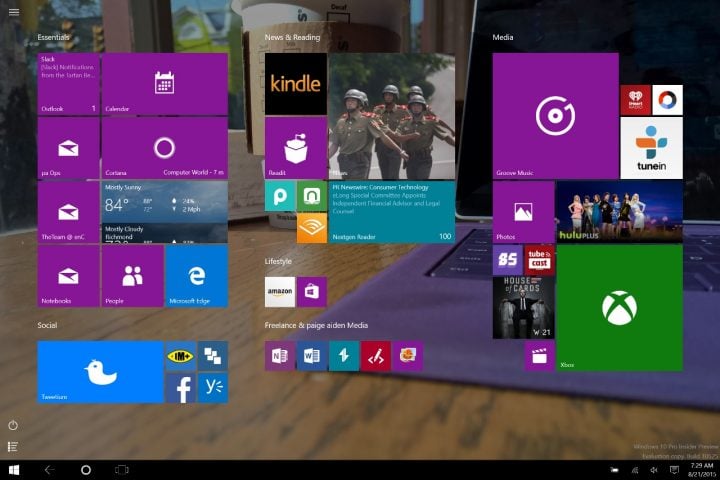
Task: Open the People tile
Action: (x=133, y=276)
